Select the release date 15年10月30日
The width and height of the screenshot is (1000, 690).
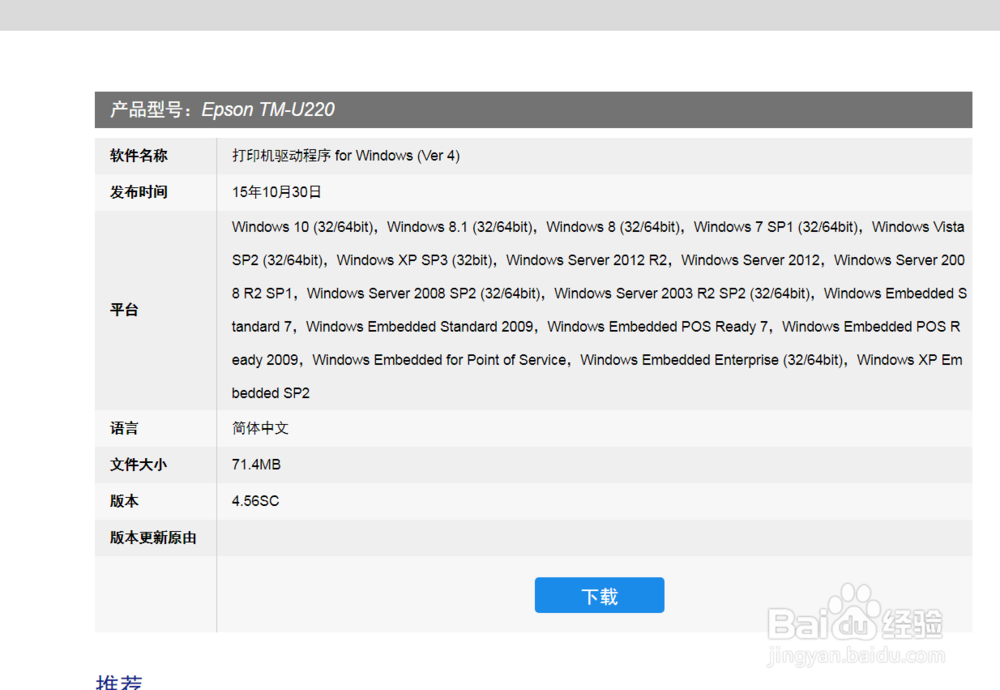(x=276, y=192)
